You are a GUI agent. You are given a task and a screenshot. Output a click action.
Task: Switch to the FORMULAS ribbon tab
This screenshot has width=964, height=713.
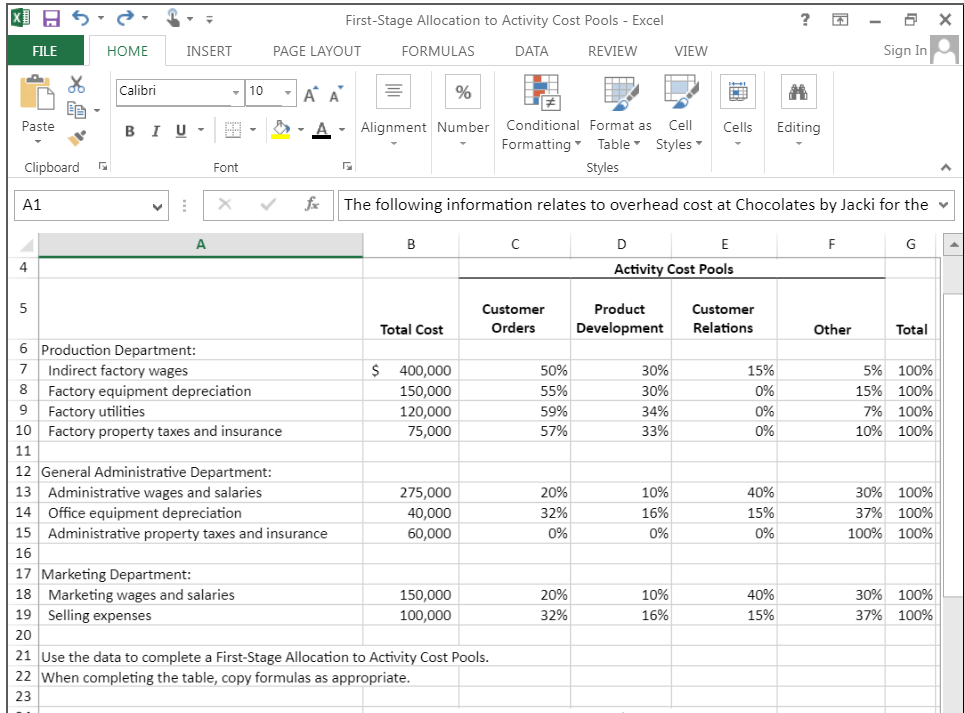tap(438, 51)
